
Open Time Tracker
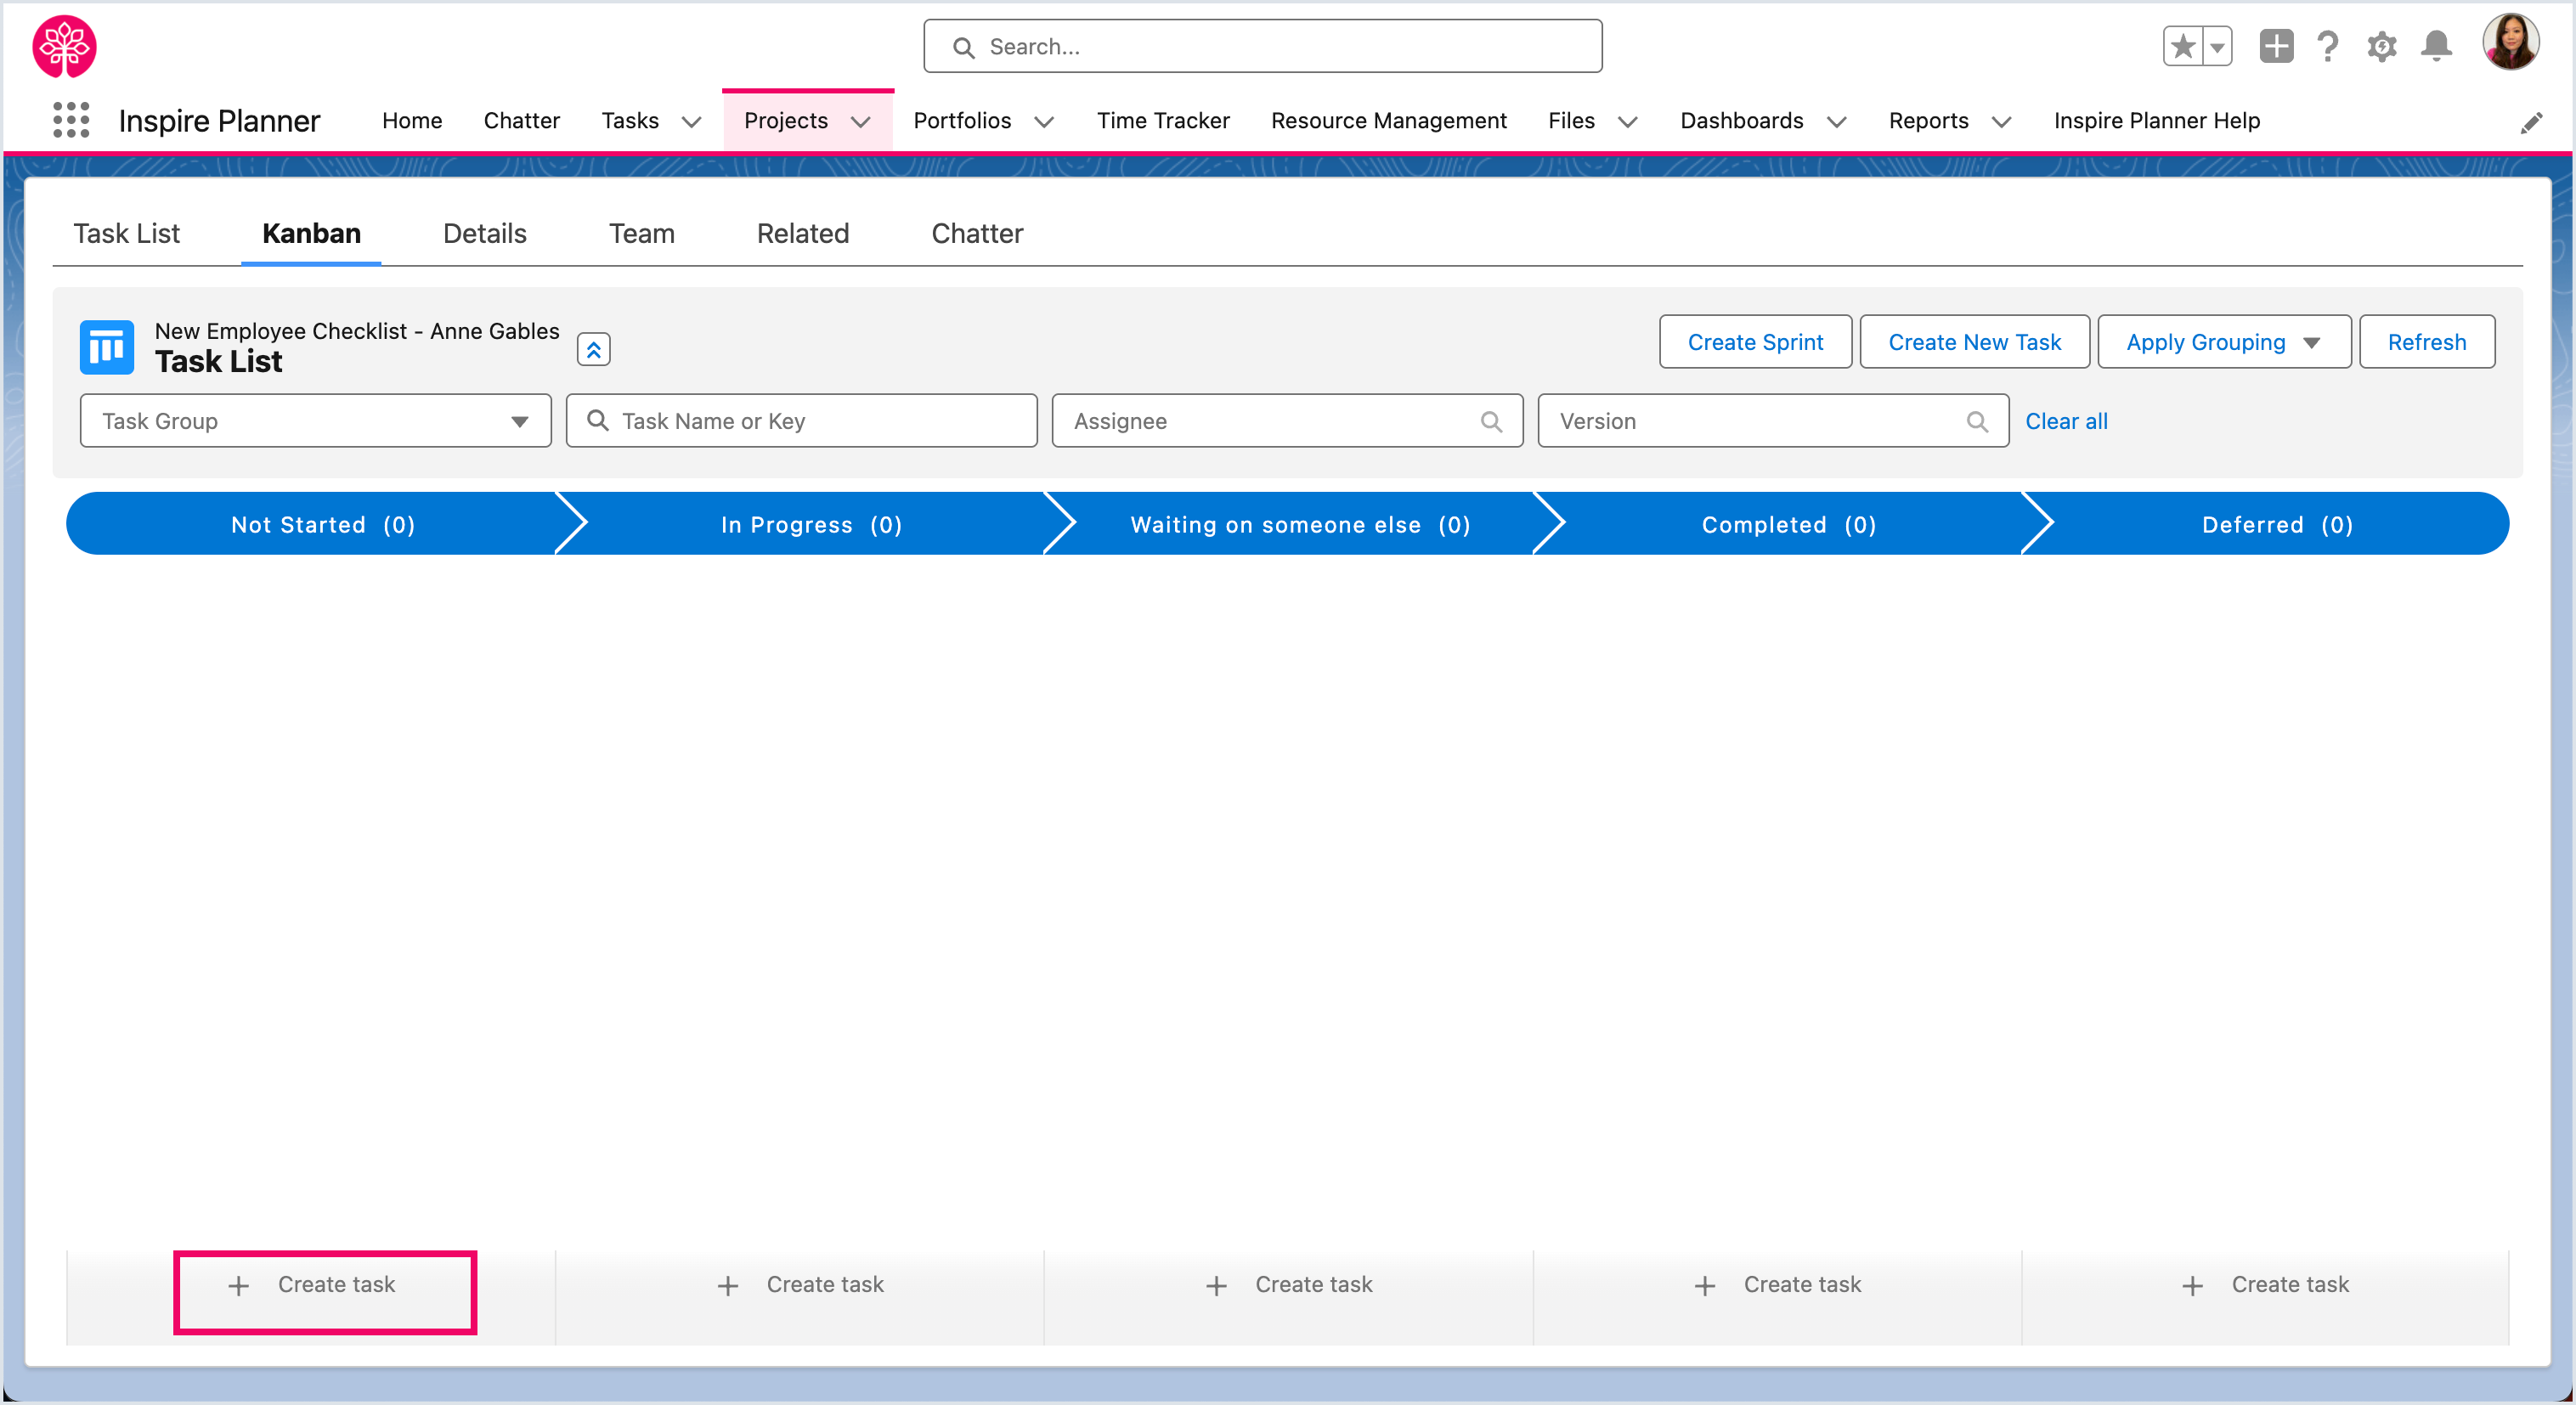[1163, 120]
